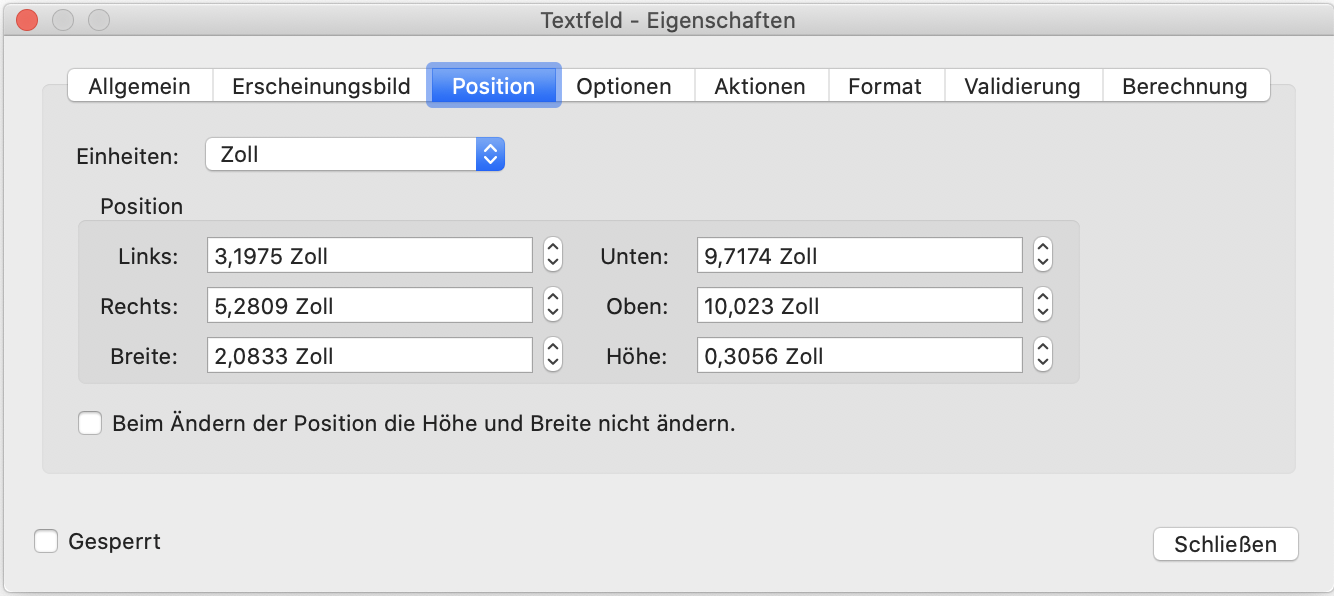The image size is (1334, 596).
Task: Switch to the Allgemein tab
Action: click(139, 86)
